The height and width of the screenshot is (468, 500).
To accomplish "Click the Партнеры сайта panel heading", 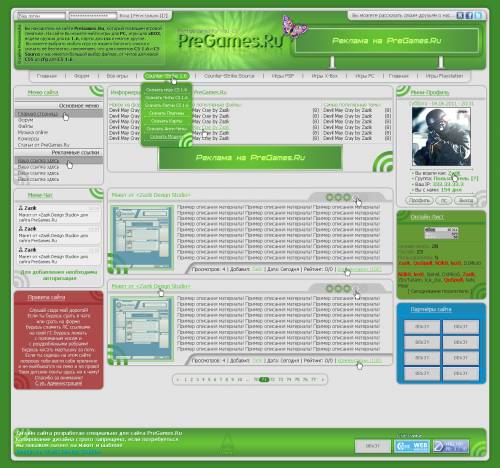I will point(431,309).
